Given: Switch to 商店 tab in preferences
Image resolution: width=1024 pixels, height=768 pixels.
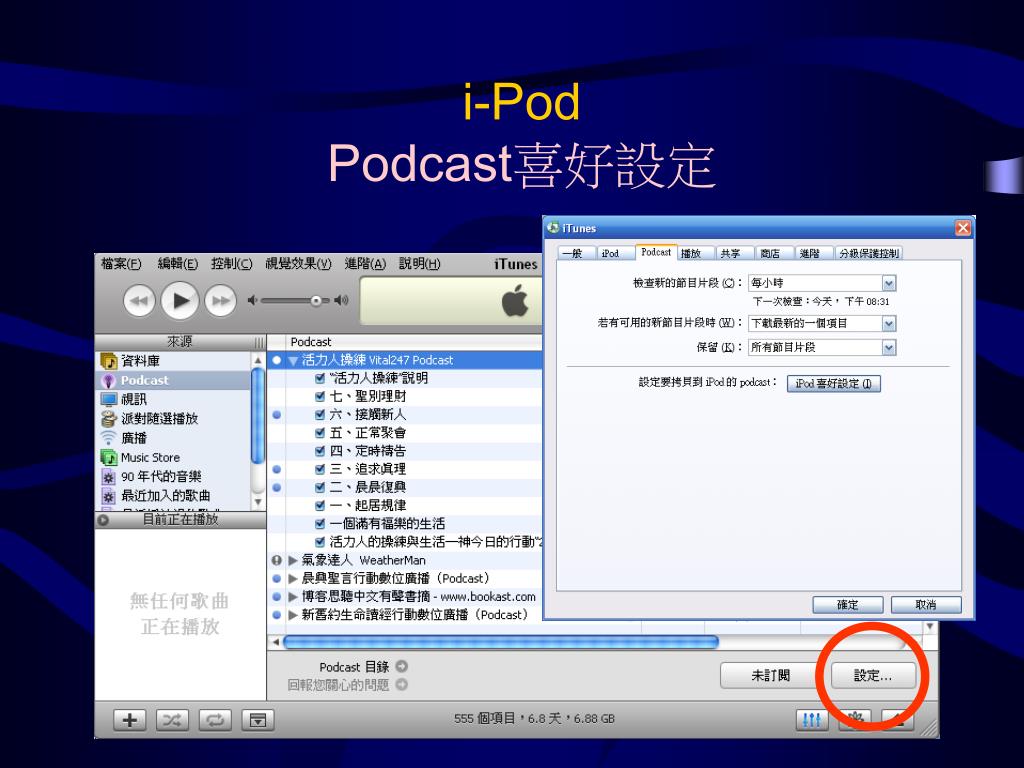Looking at the screenshot, I should click(772, 253).
